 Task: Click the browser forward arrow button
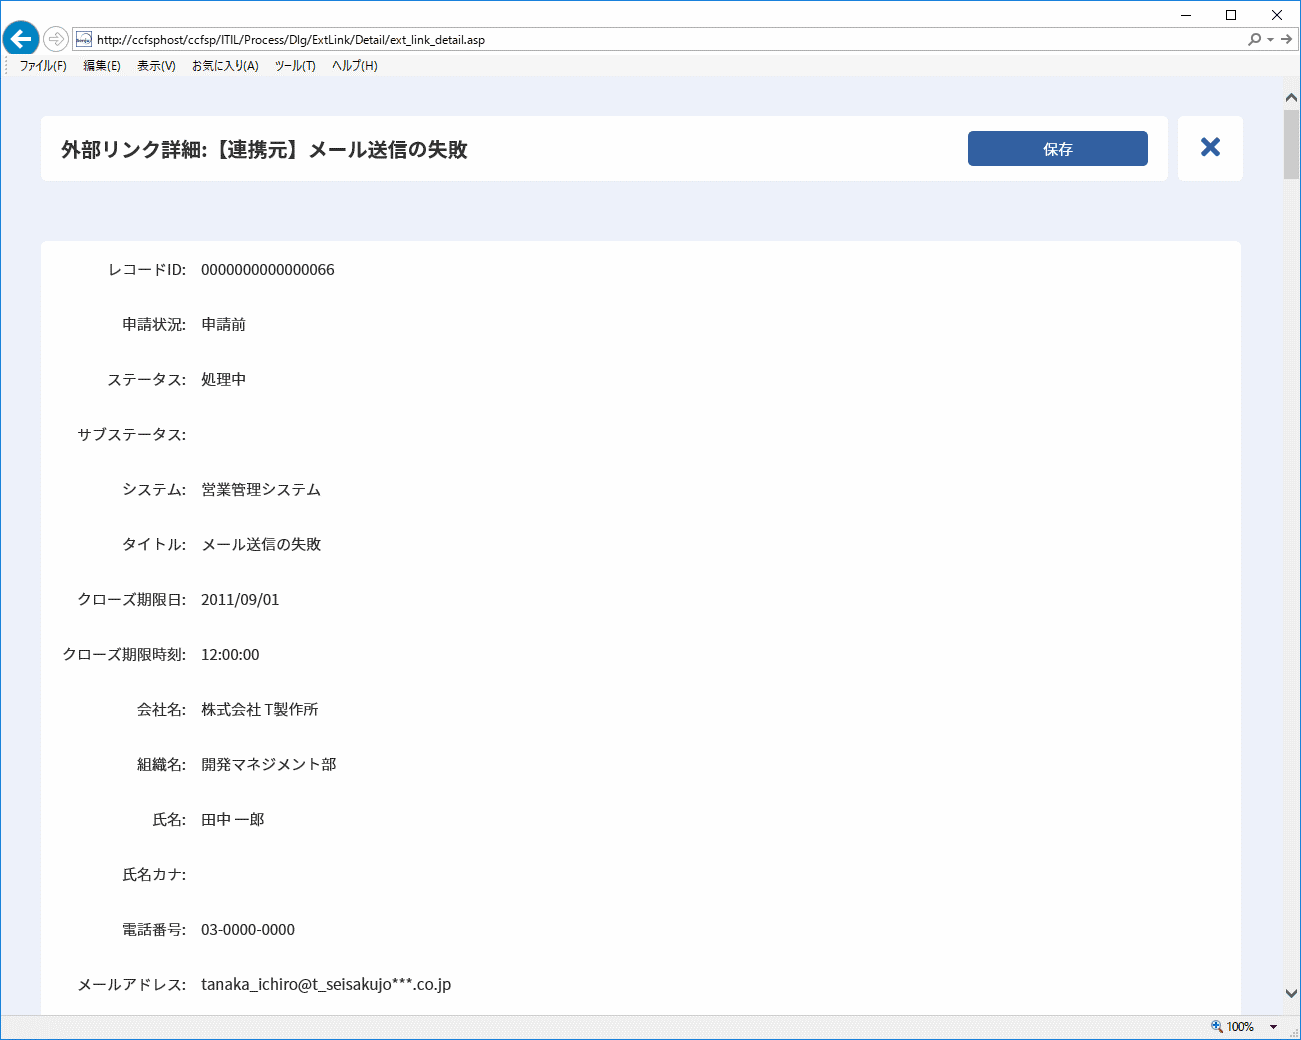click(56, 39)
